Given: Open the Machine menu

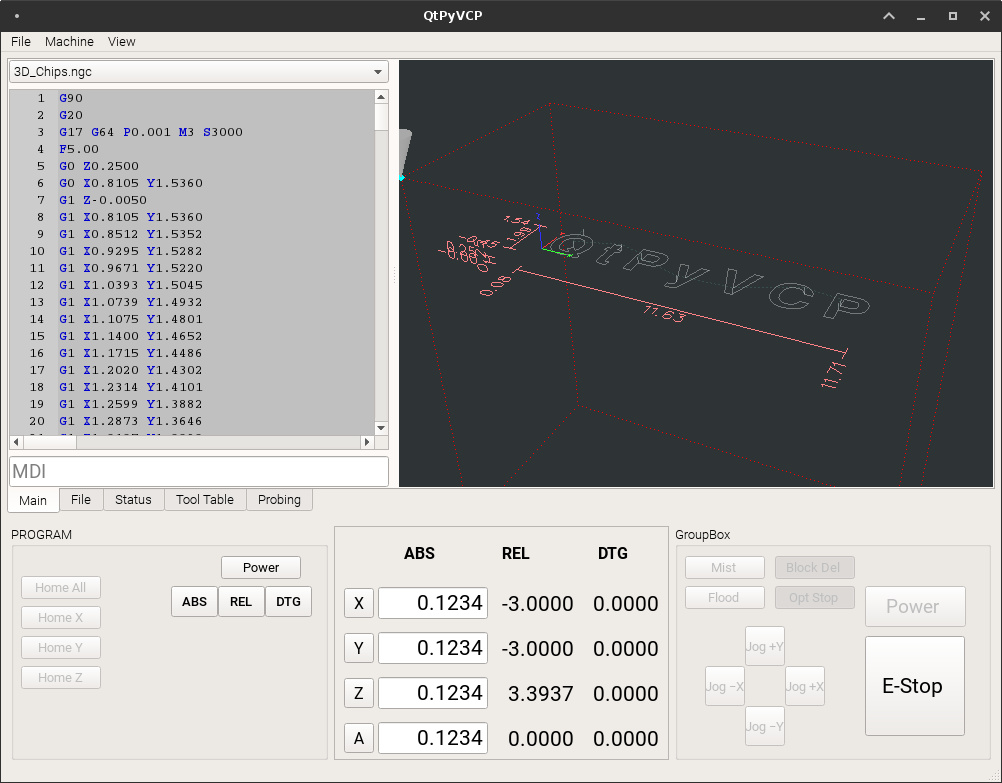Looking at the screenshot, I should 69,42.
